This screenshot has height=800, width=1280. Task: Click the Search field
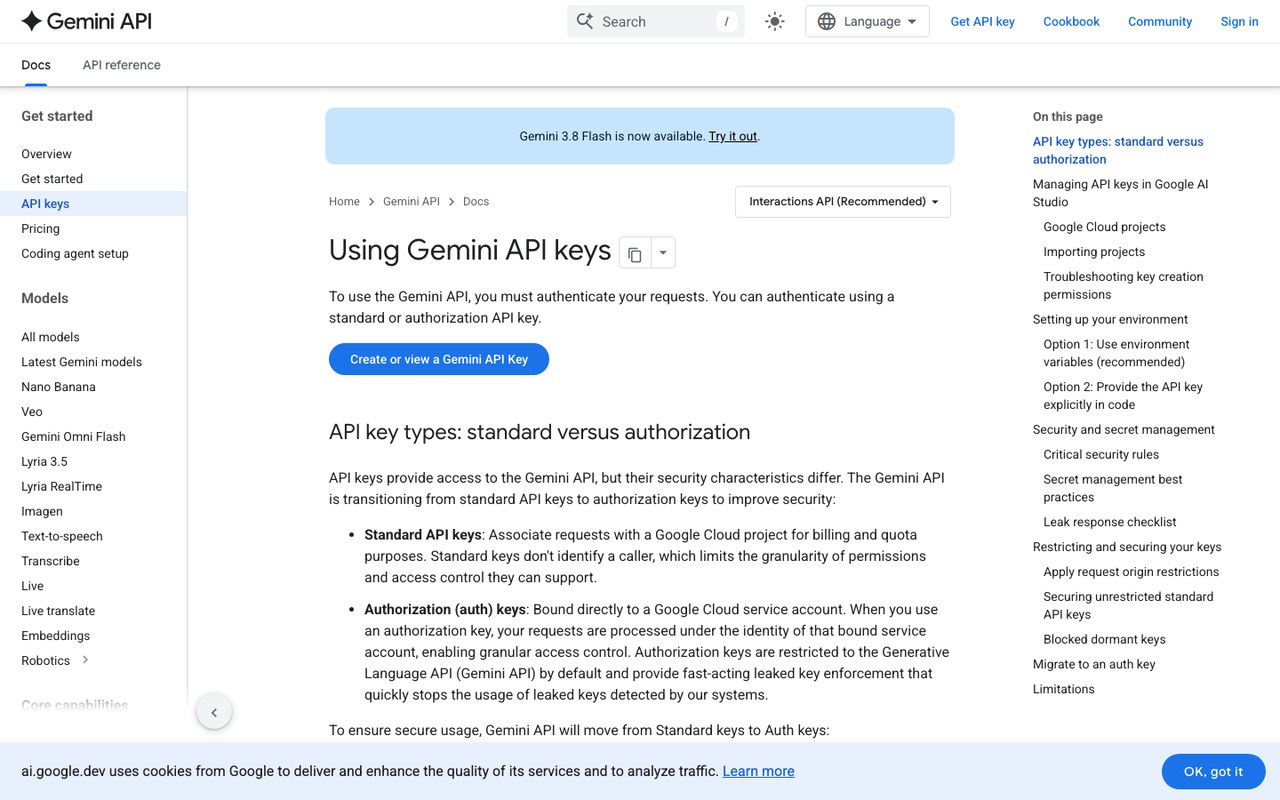(x=656, y=21)
